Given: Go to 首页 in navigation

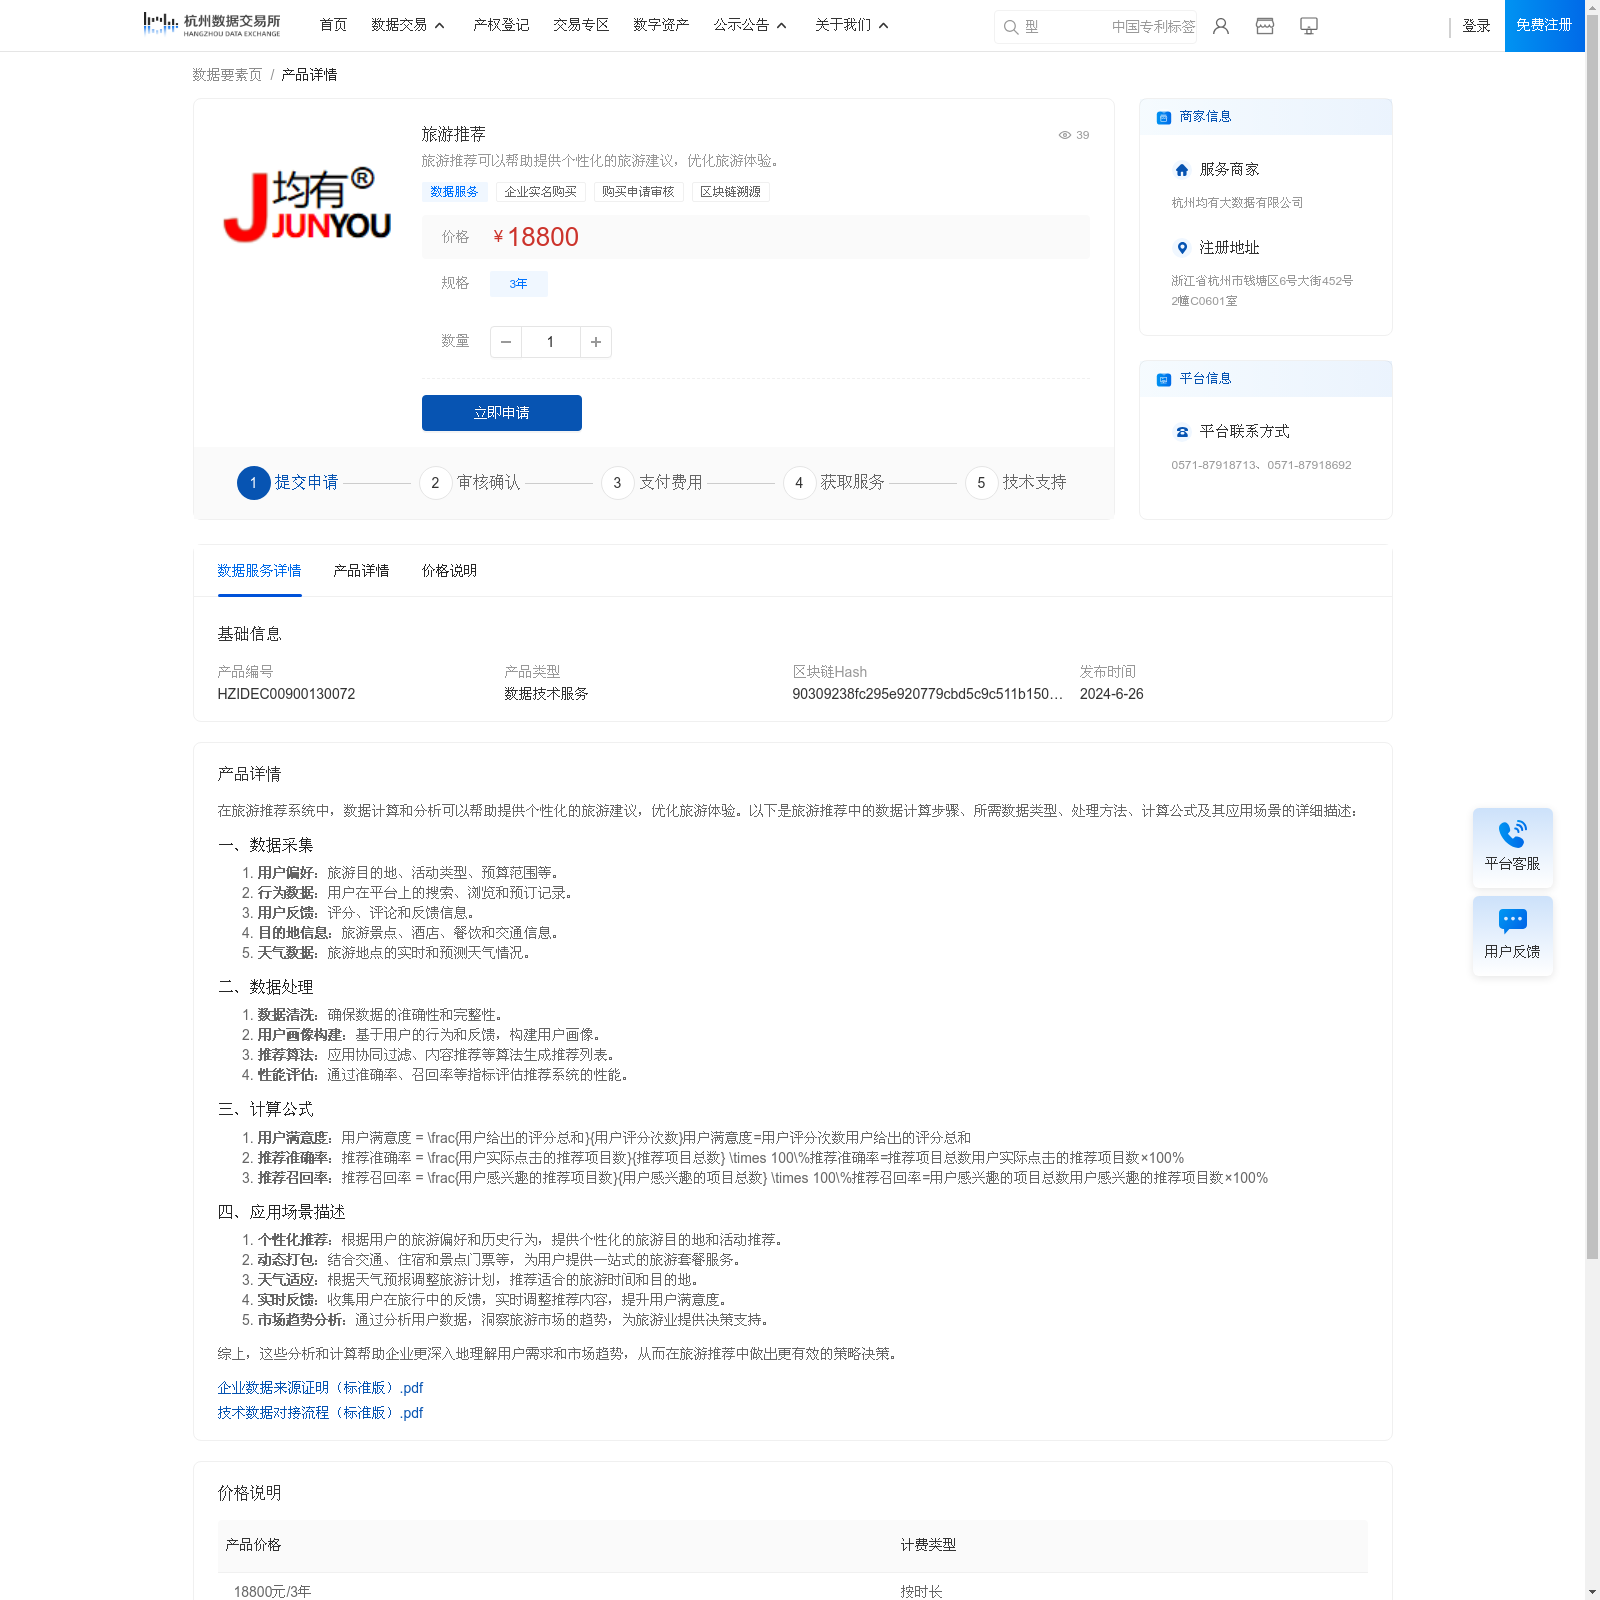Looking at the screenshot, I should (333, 25).
